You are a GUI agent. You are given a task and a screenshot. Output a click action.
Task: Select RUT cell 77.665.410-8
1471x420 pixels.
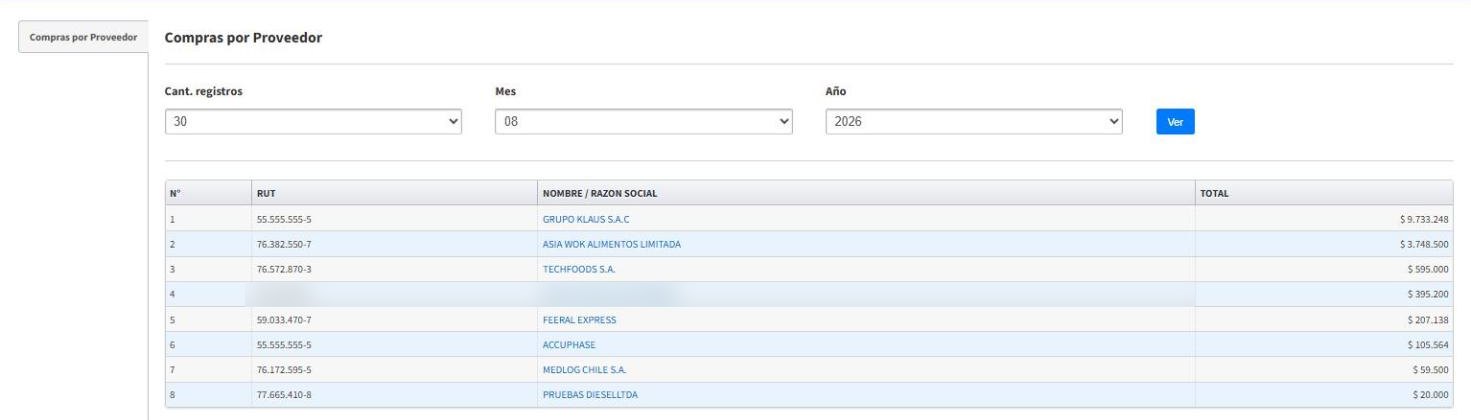point(392,395)
